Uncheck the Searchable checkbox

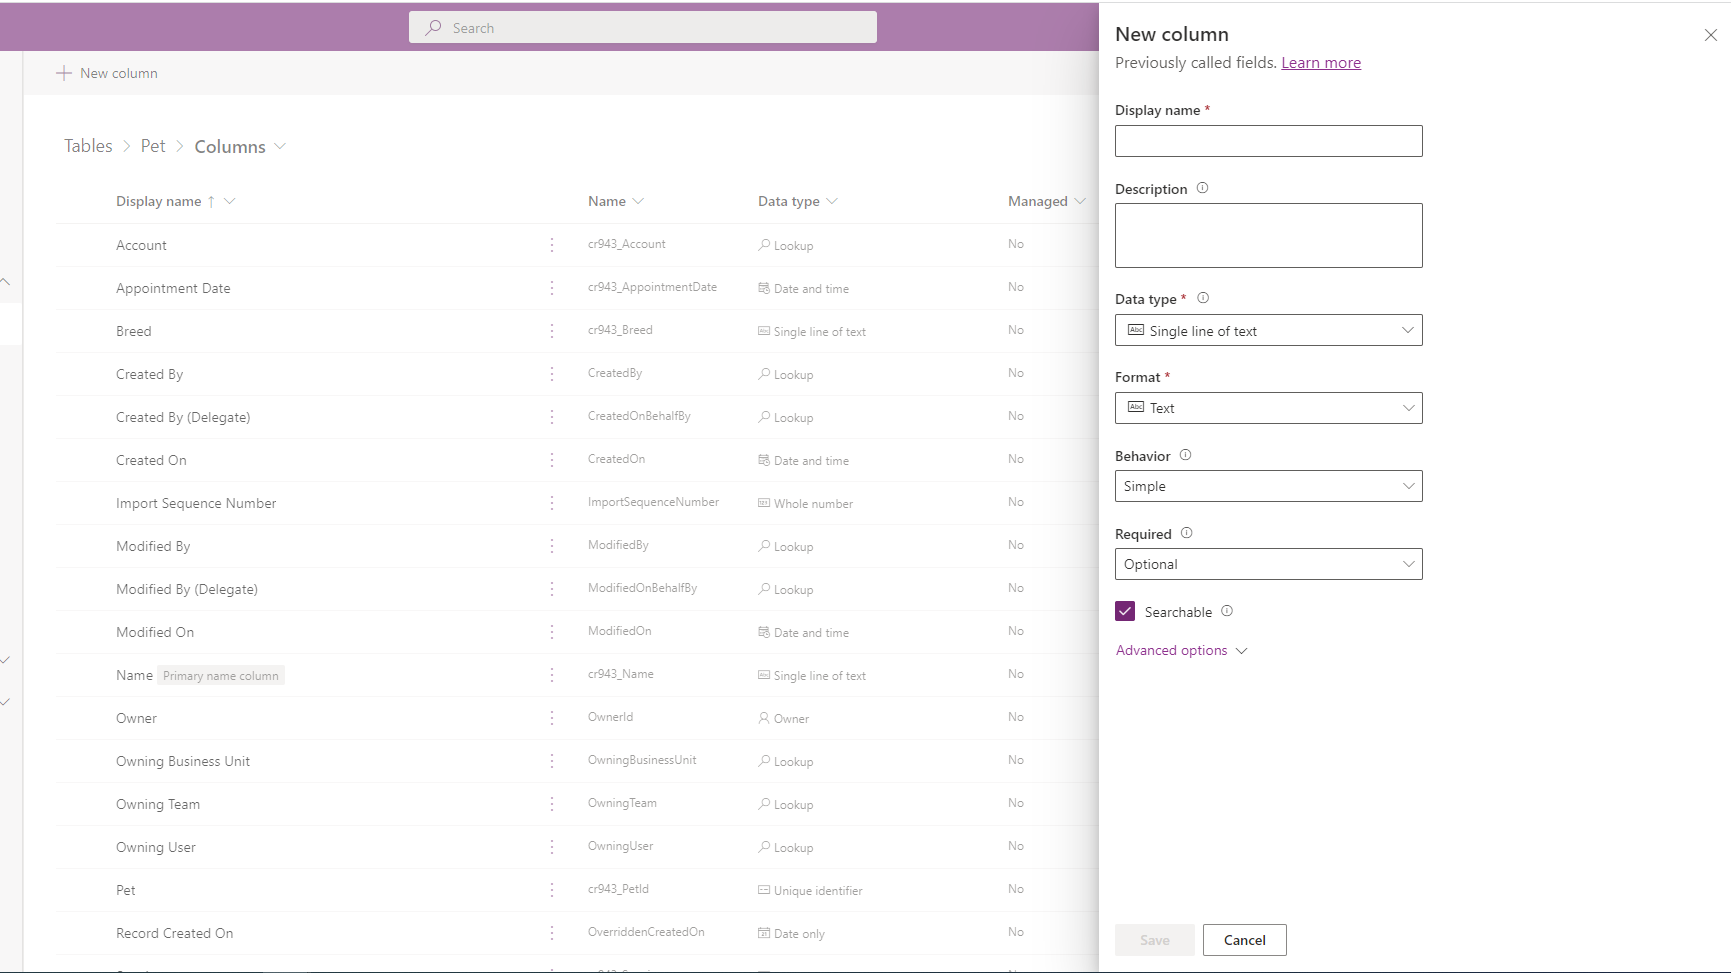coord(1125,611)
